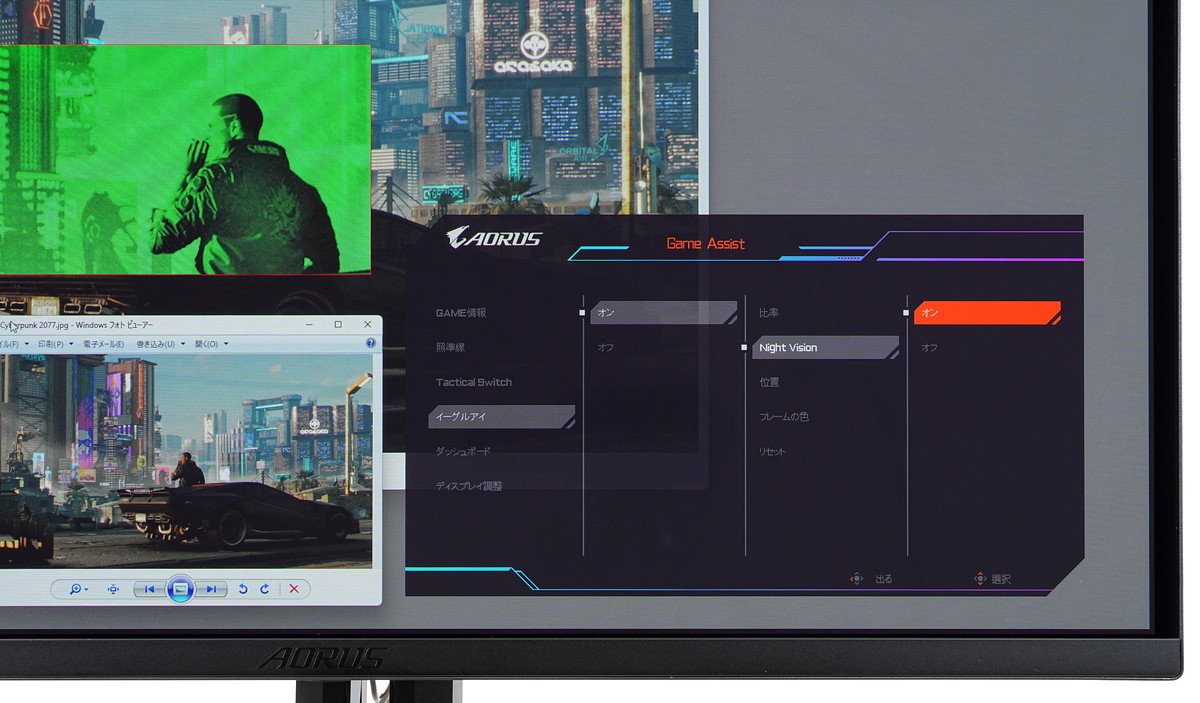
Task: Minimize the Windows Photo Viewer window
Action: (x=309, y=324)
